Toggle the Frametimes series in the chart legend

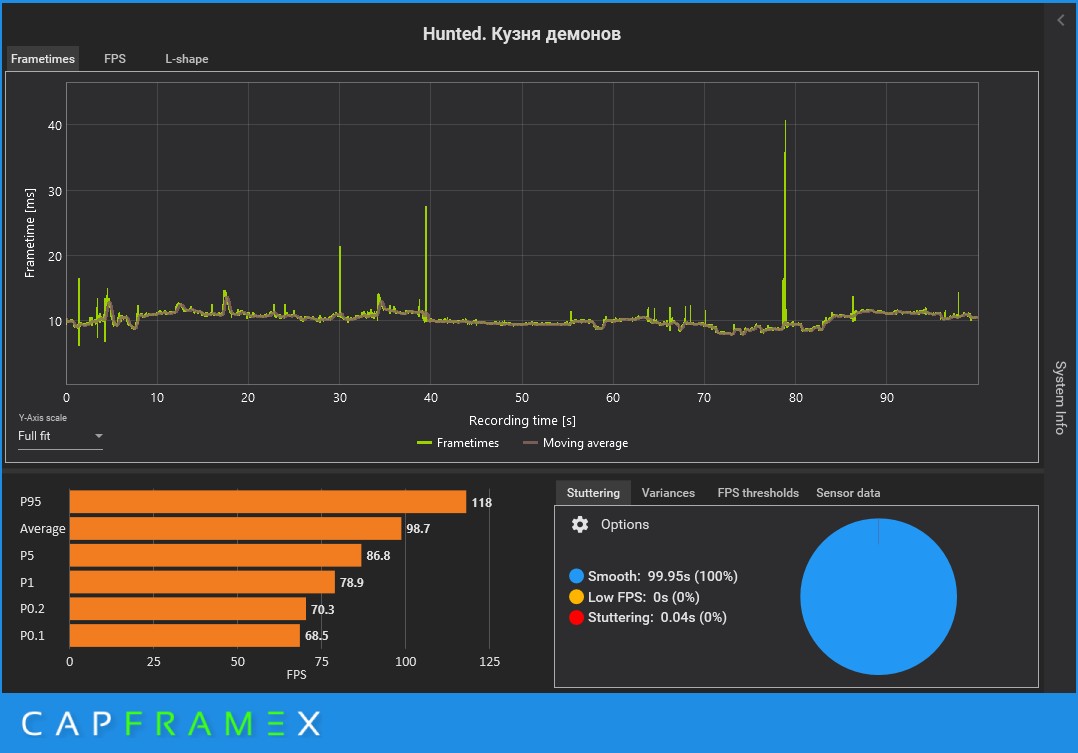coord(458,443)
